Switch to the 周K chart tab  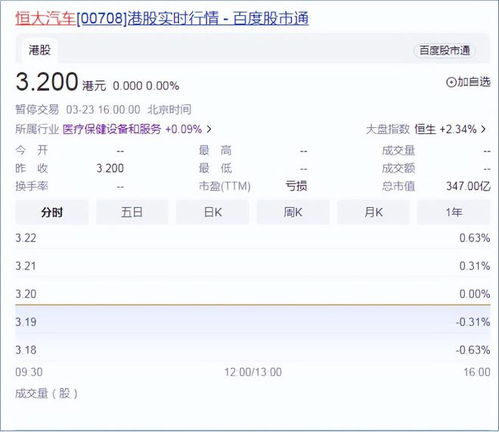tap(293, 212)
